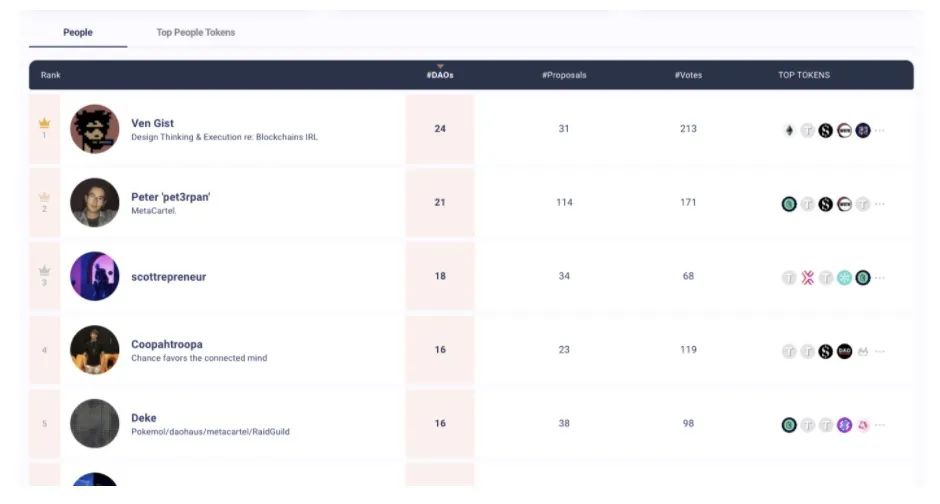Click the gold crown icon for rank 1
The height and width of the screenshot is (504, 940).
click(x=44, y=123)
